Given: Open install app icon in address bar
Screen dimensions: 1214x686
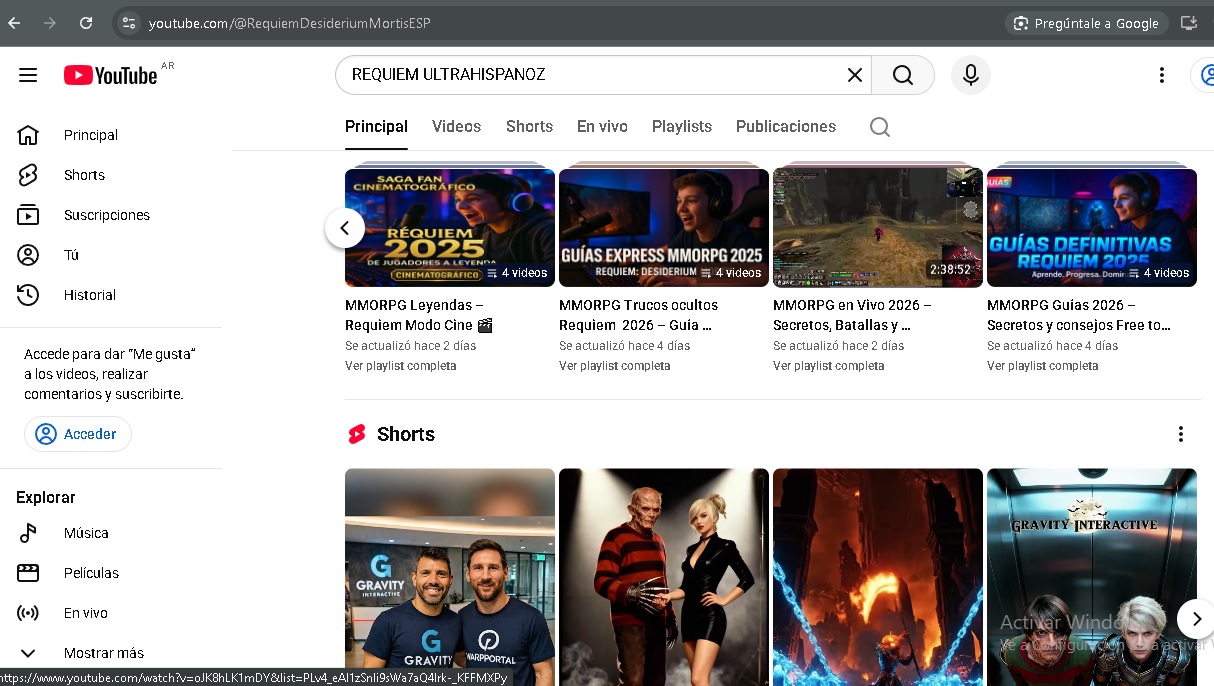Looking at the screenshot, I should coord(1189,23).
